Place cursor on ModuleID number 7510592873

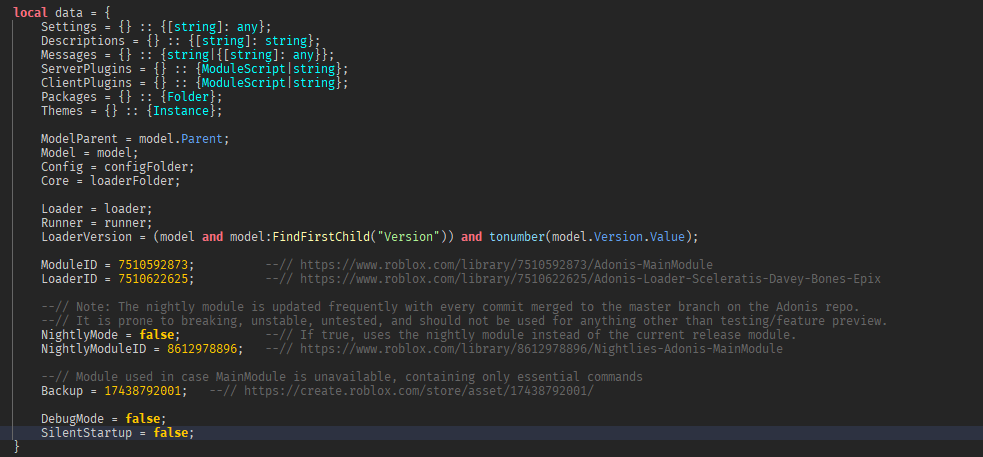tap(153, 265)
